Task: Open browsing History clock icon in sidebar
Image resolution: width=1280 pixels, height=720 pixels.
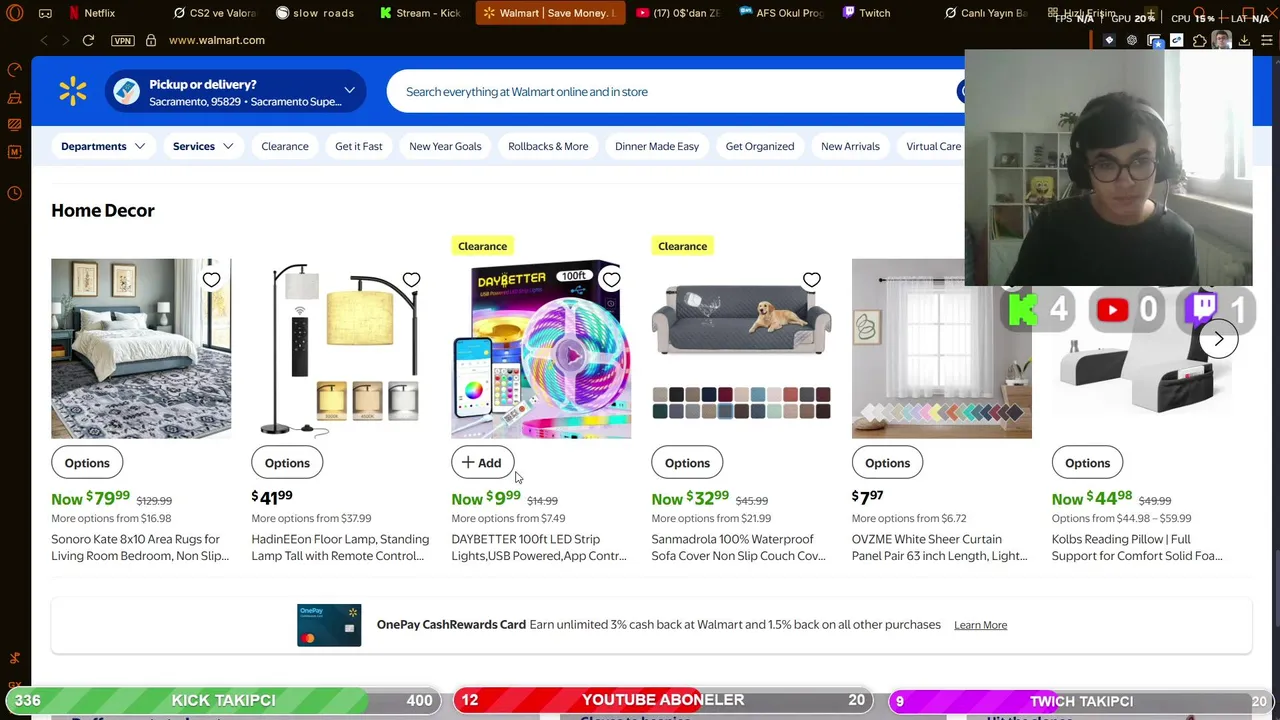Action: coord(14,193)
